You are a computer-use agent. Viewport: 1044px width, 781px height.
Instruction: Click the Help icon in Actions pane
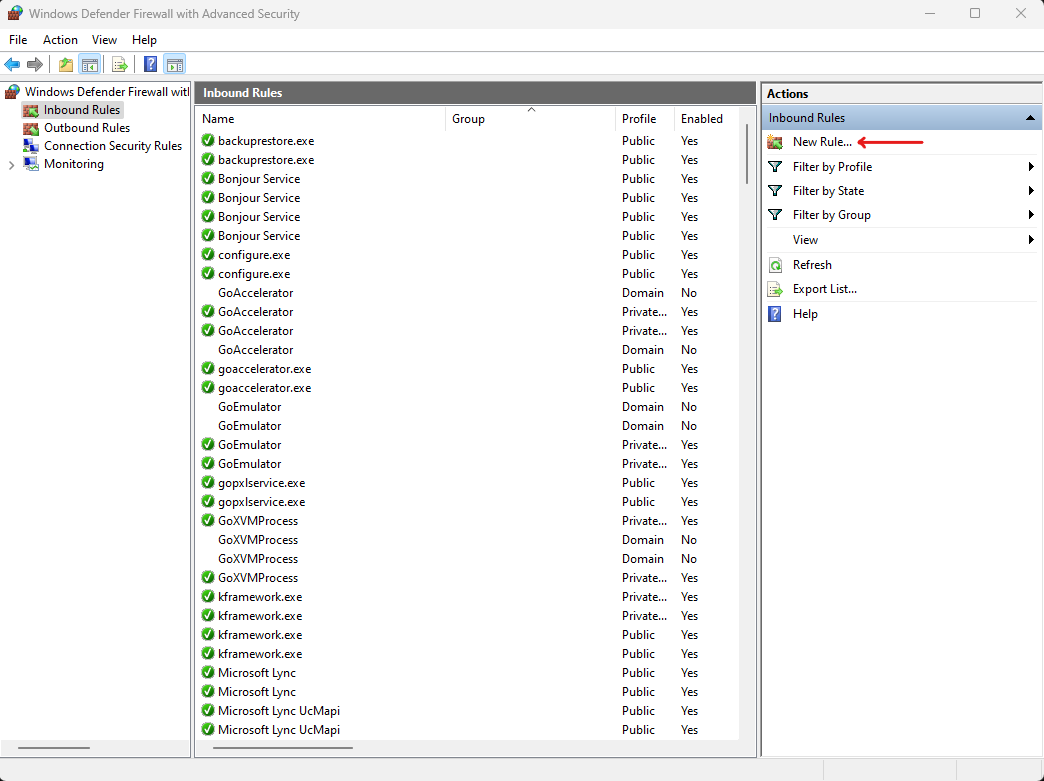pyautogui.click(x=775, y=314)
